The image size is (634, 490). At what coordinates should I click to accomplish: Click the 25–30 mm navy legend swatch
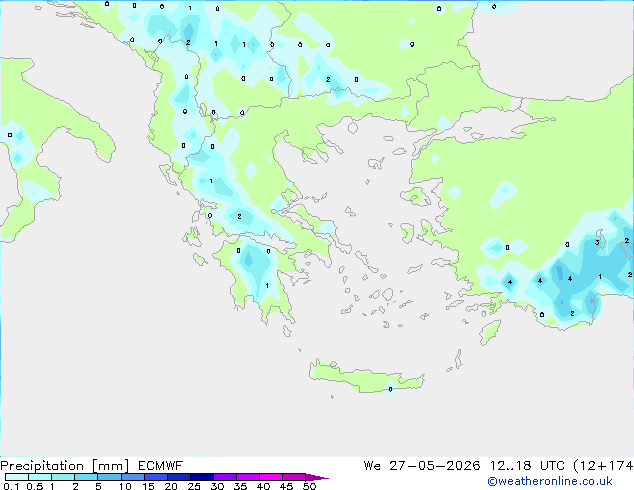click(202, 477)
